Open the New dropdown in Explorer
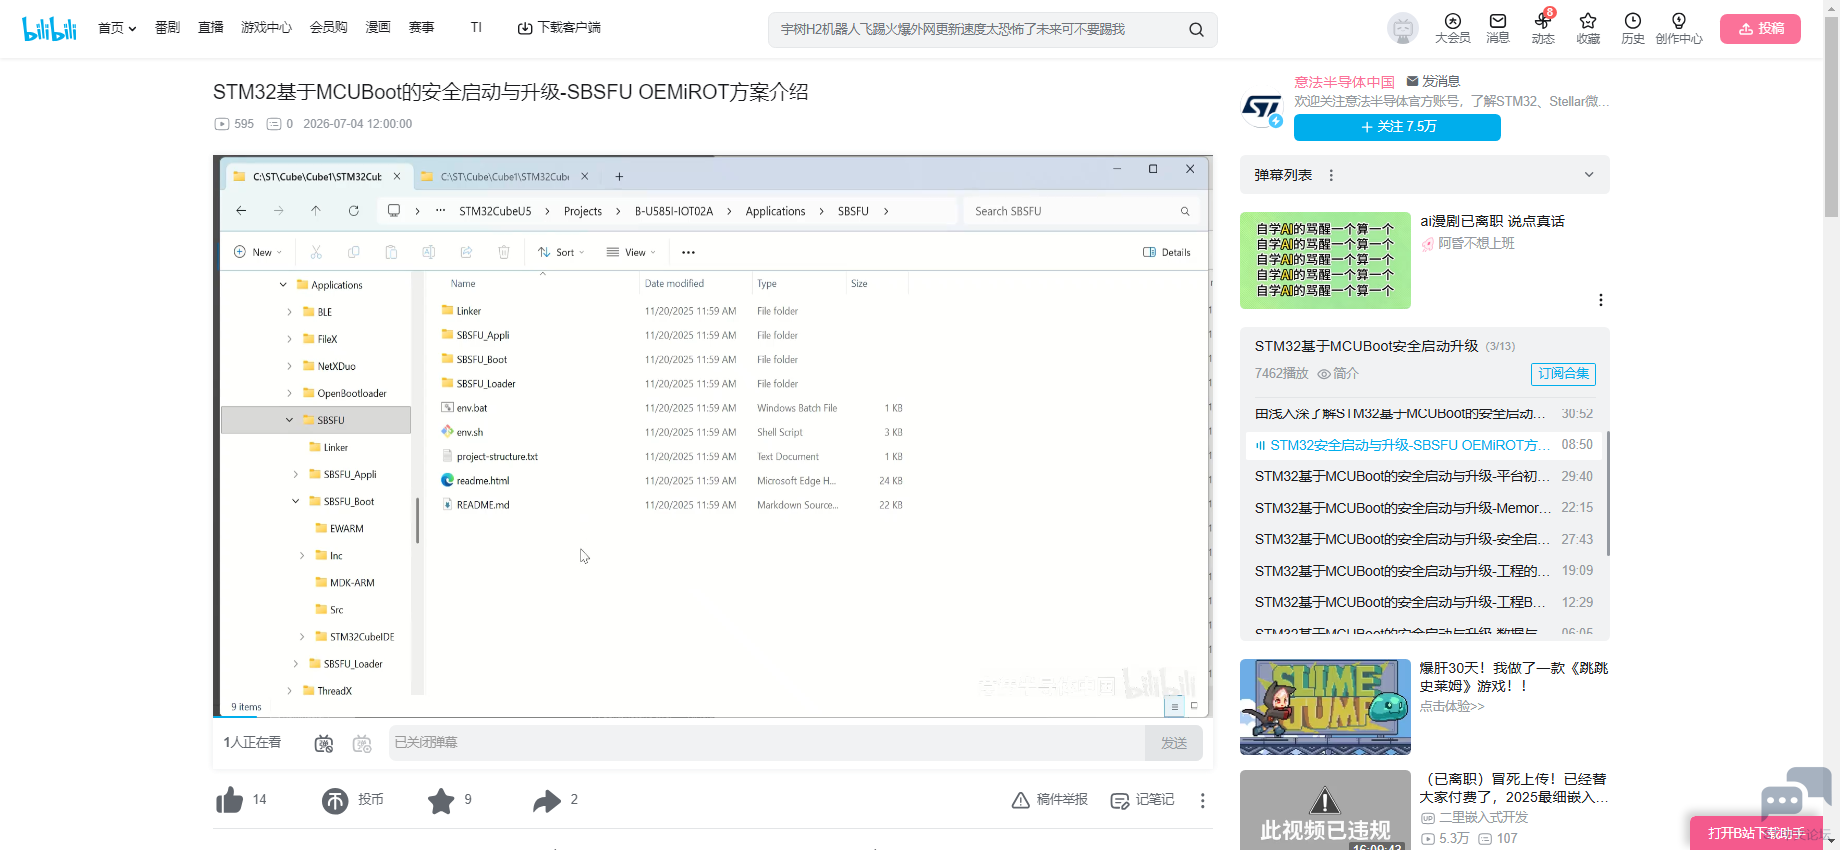1840x850 pixels. (258, 252)
